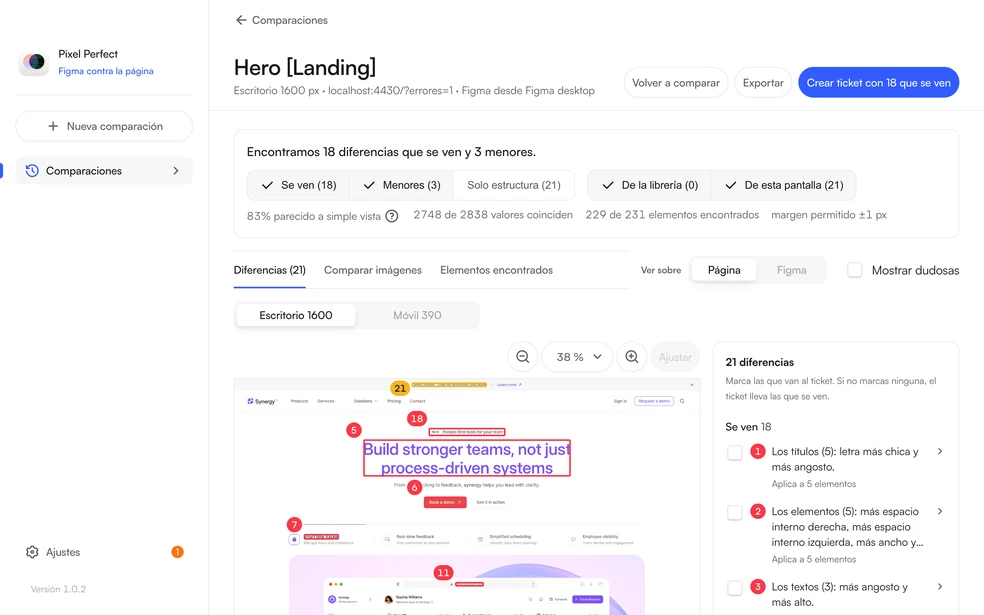Viewport: 984px width, 615px height.
Task: Check the Los títulos (5) difference
Action: coord(735,452)
